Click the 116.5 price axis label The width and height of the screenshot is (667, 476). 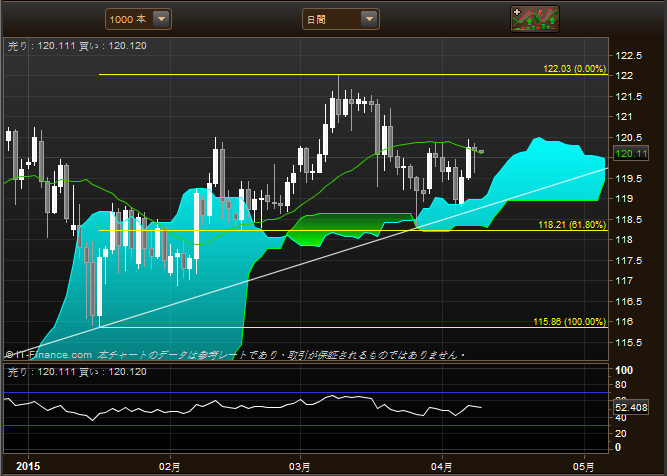[x=629, y=302]
